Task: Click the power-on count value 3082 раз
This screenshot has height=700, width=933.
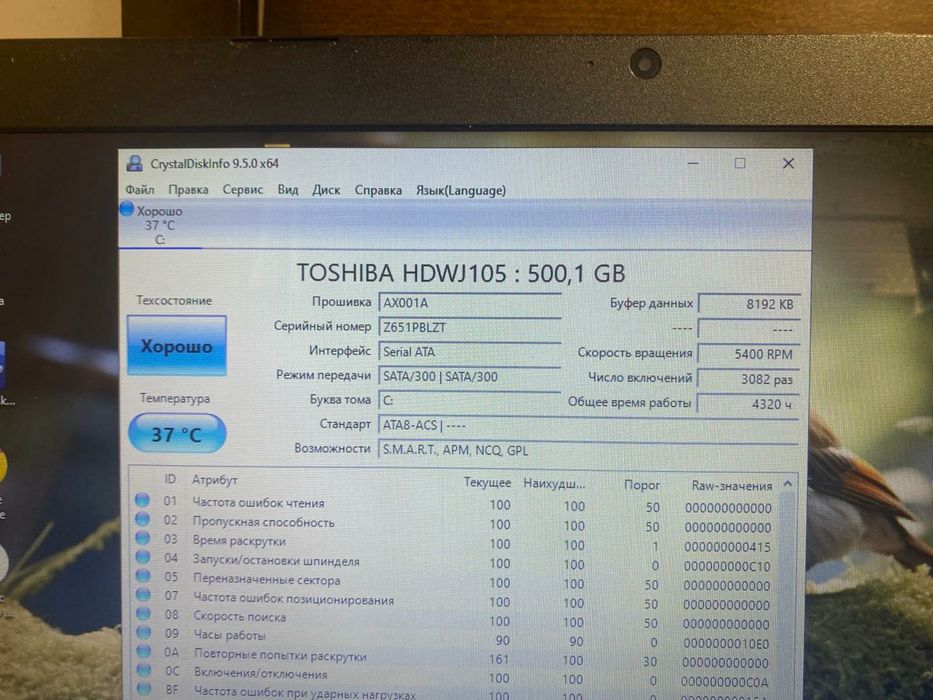Action: (x=749, y=379)
